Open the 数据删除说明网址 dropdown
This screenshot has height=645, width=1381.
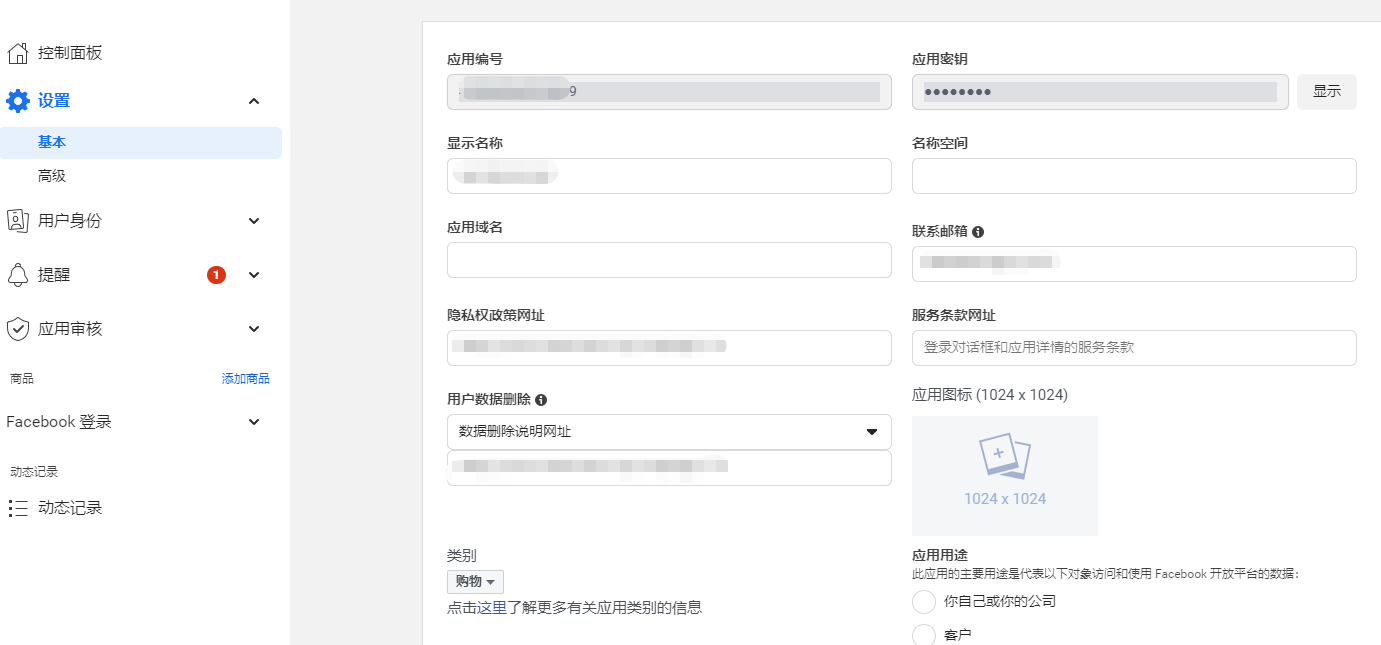pos(668,432)
